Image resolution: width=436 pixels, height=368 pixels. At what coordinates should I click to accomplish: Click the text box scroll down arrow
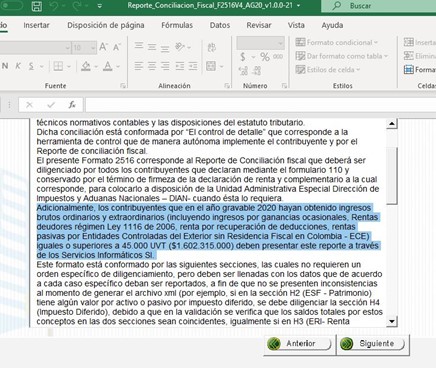click(392, 321)
